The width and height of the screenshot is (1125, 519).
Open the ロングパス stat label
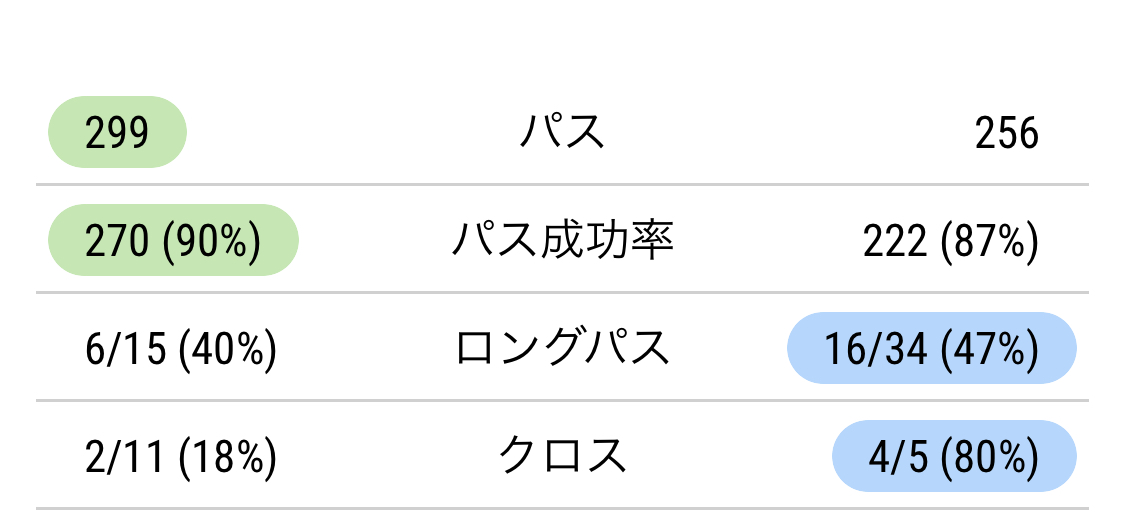click(x=562, y=349)
